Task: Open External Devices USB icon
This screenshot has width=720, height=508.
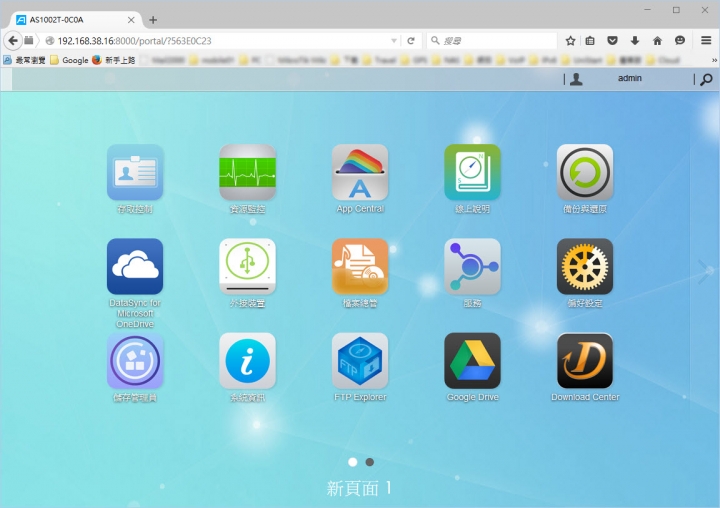Action: pos(248,266)
